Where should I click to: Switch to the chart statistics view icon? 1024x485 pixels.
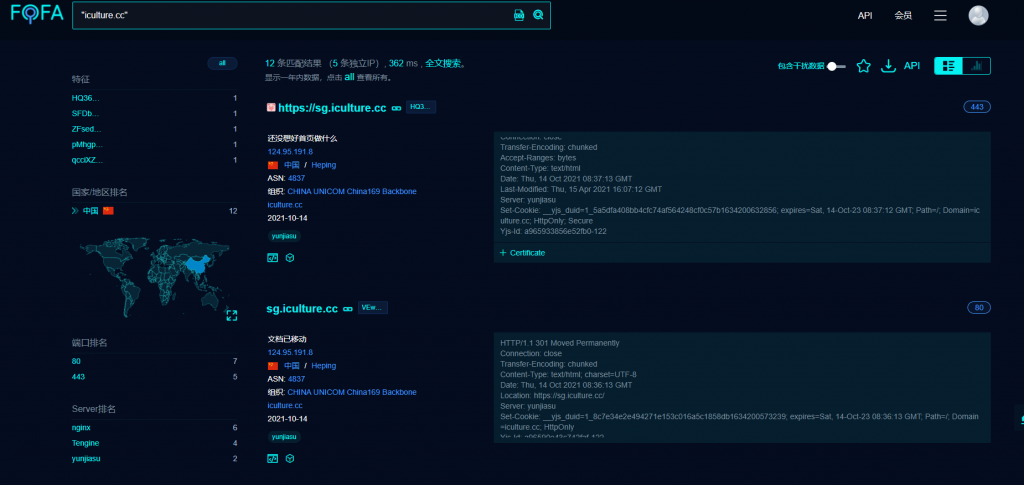tap(977, 66)
